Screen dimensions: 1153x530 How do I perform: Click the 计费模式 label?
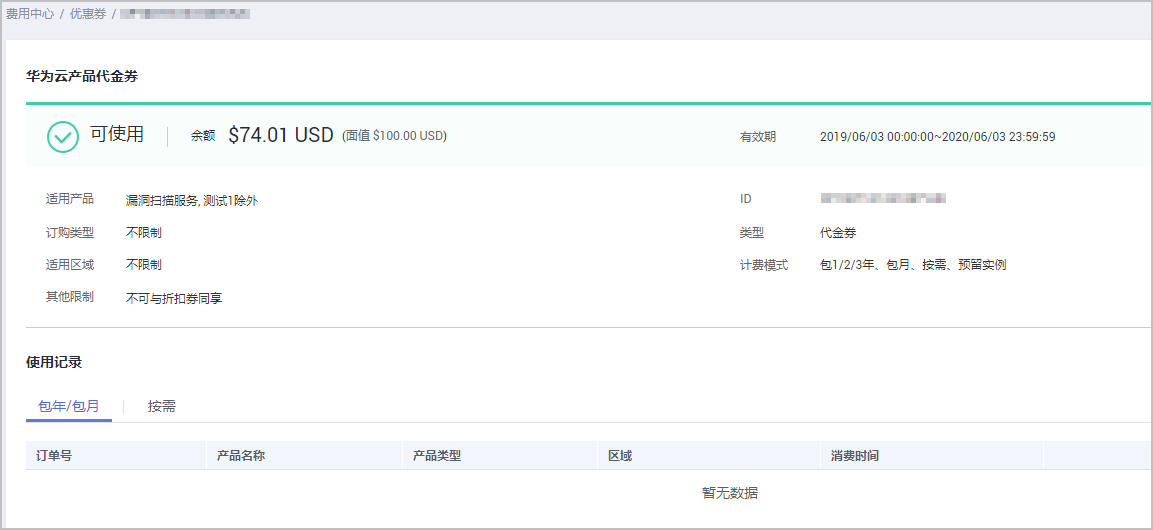point(763,265)
